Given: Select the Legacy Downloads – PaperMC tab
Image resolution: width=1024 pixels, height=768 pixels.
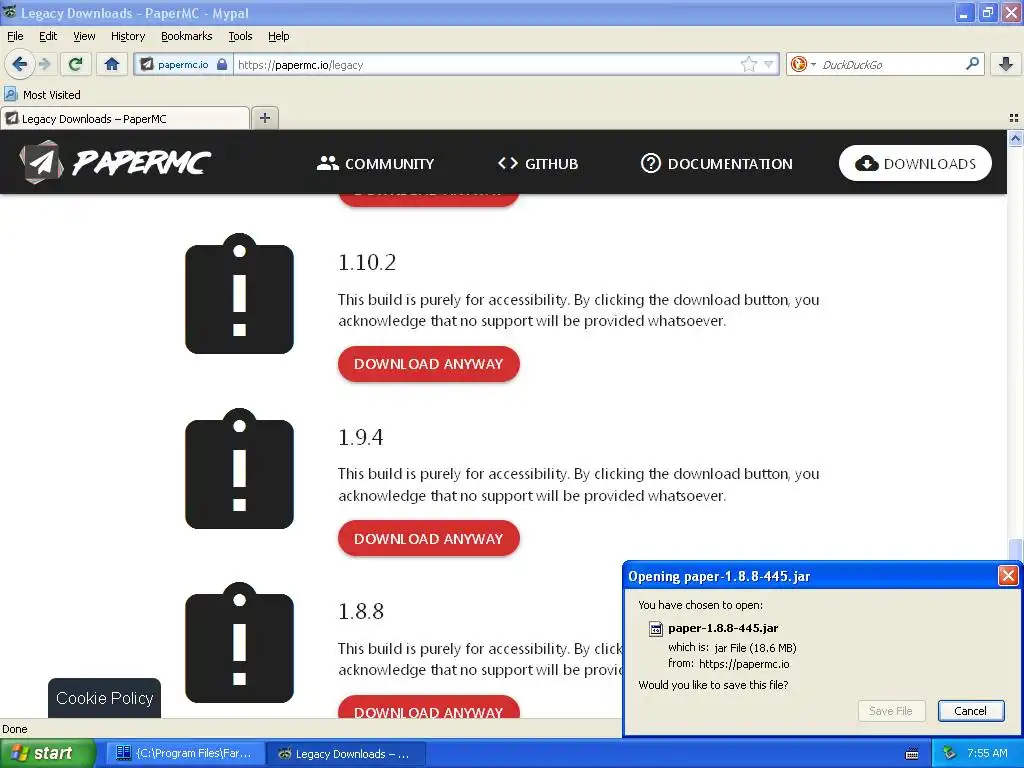Looking at the screenshot, I should [125, 119].
